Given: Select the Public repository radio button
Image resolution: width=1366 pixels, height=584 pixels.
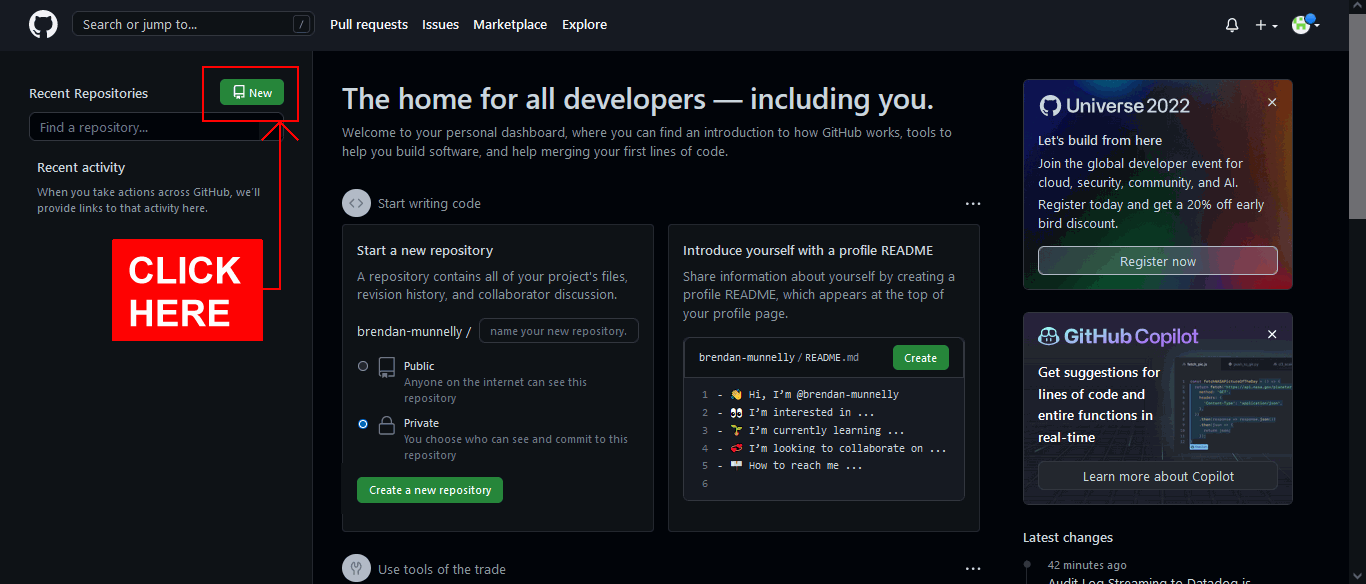Looking at the screenshot, I should pos(363,366).
